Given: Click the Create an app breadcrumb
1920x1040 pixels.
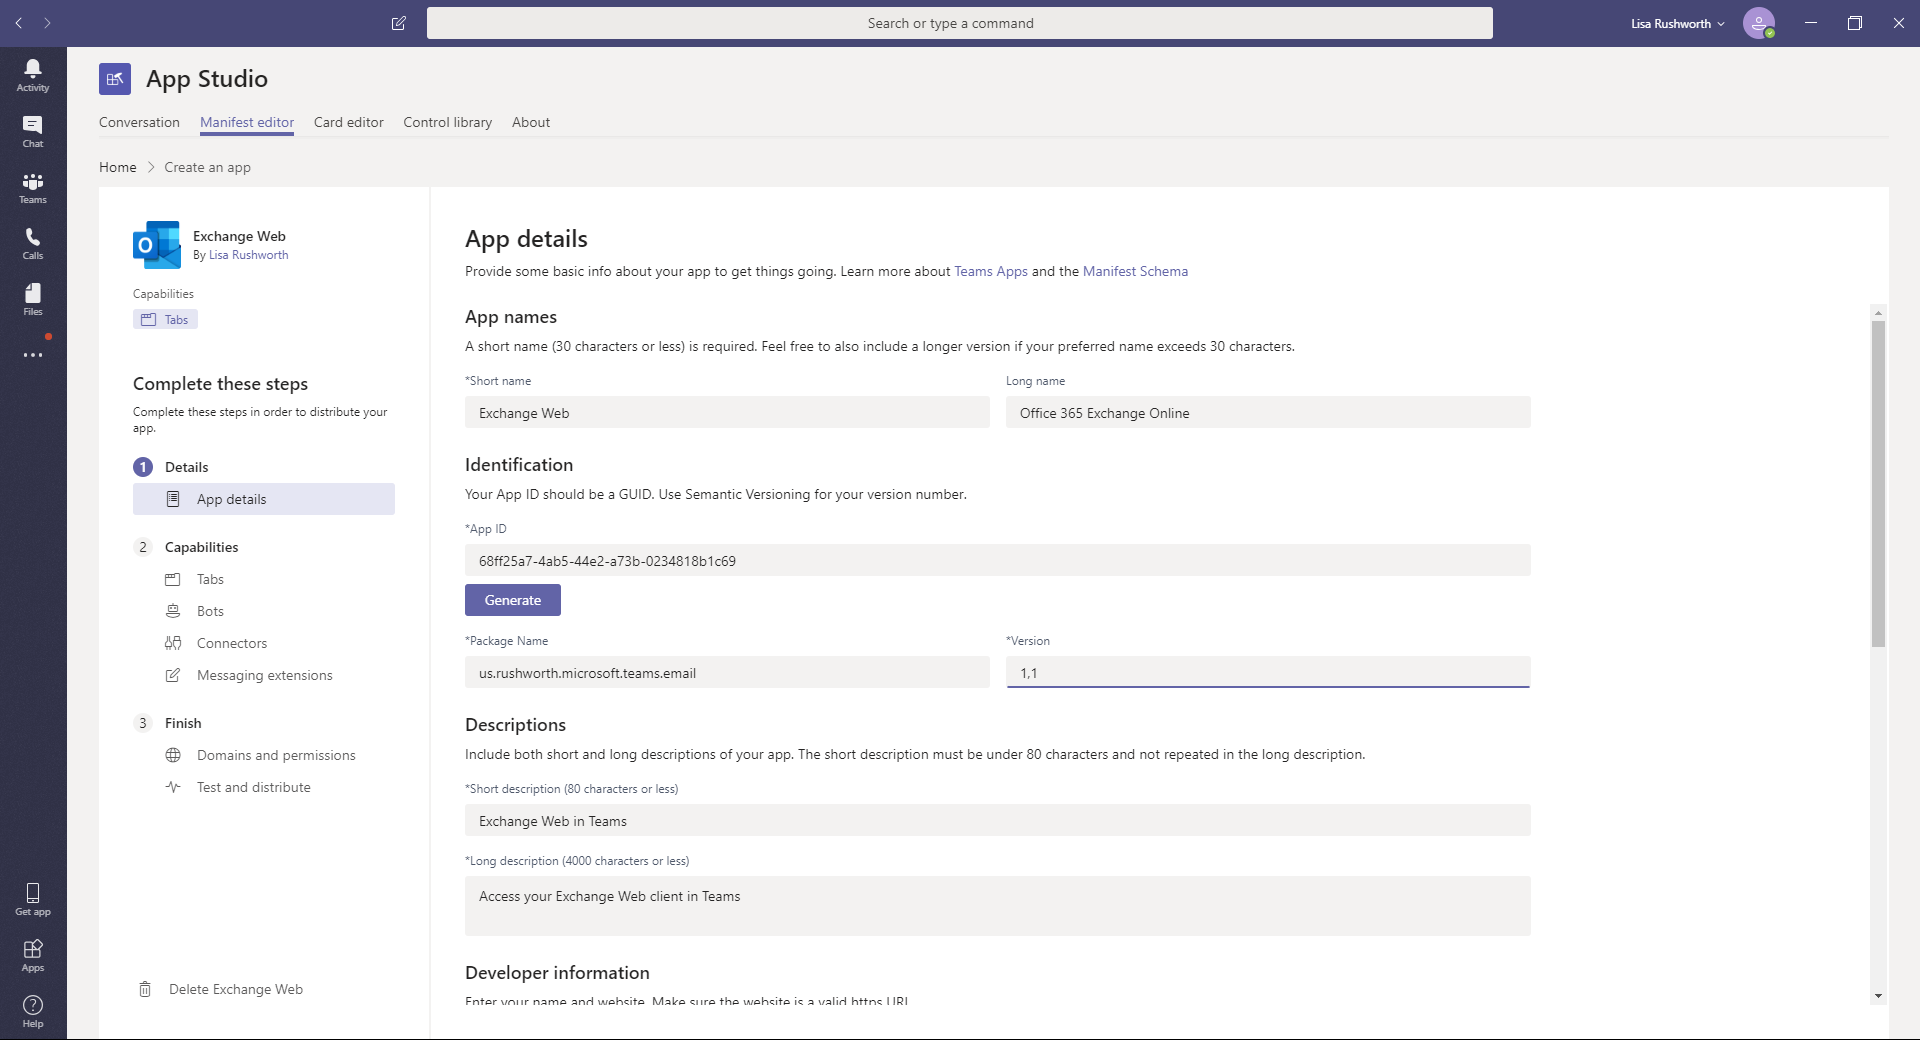Looking at the screenshot, I should click(208, 167).
